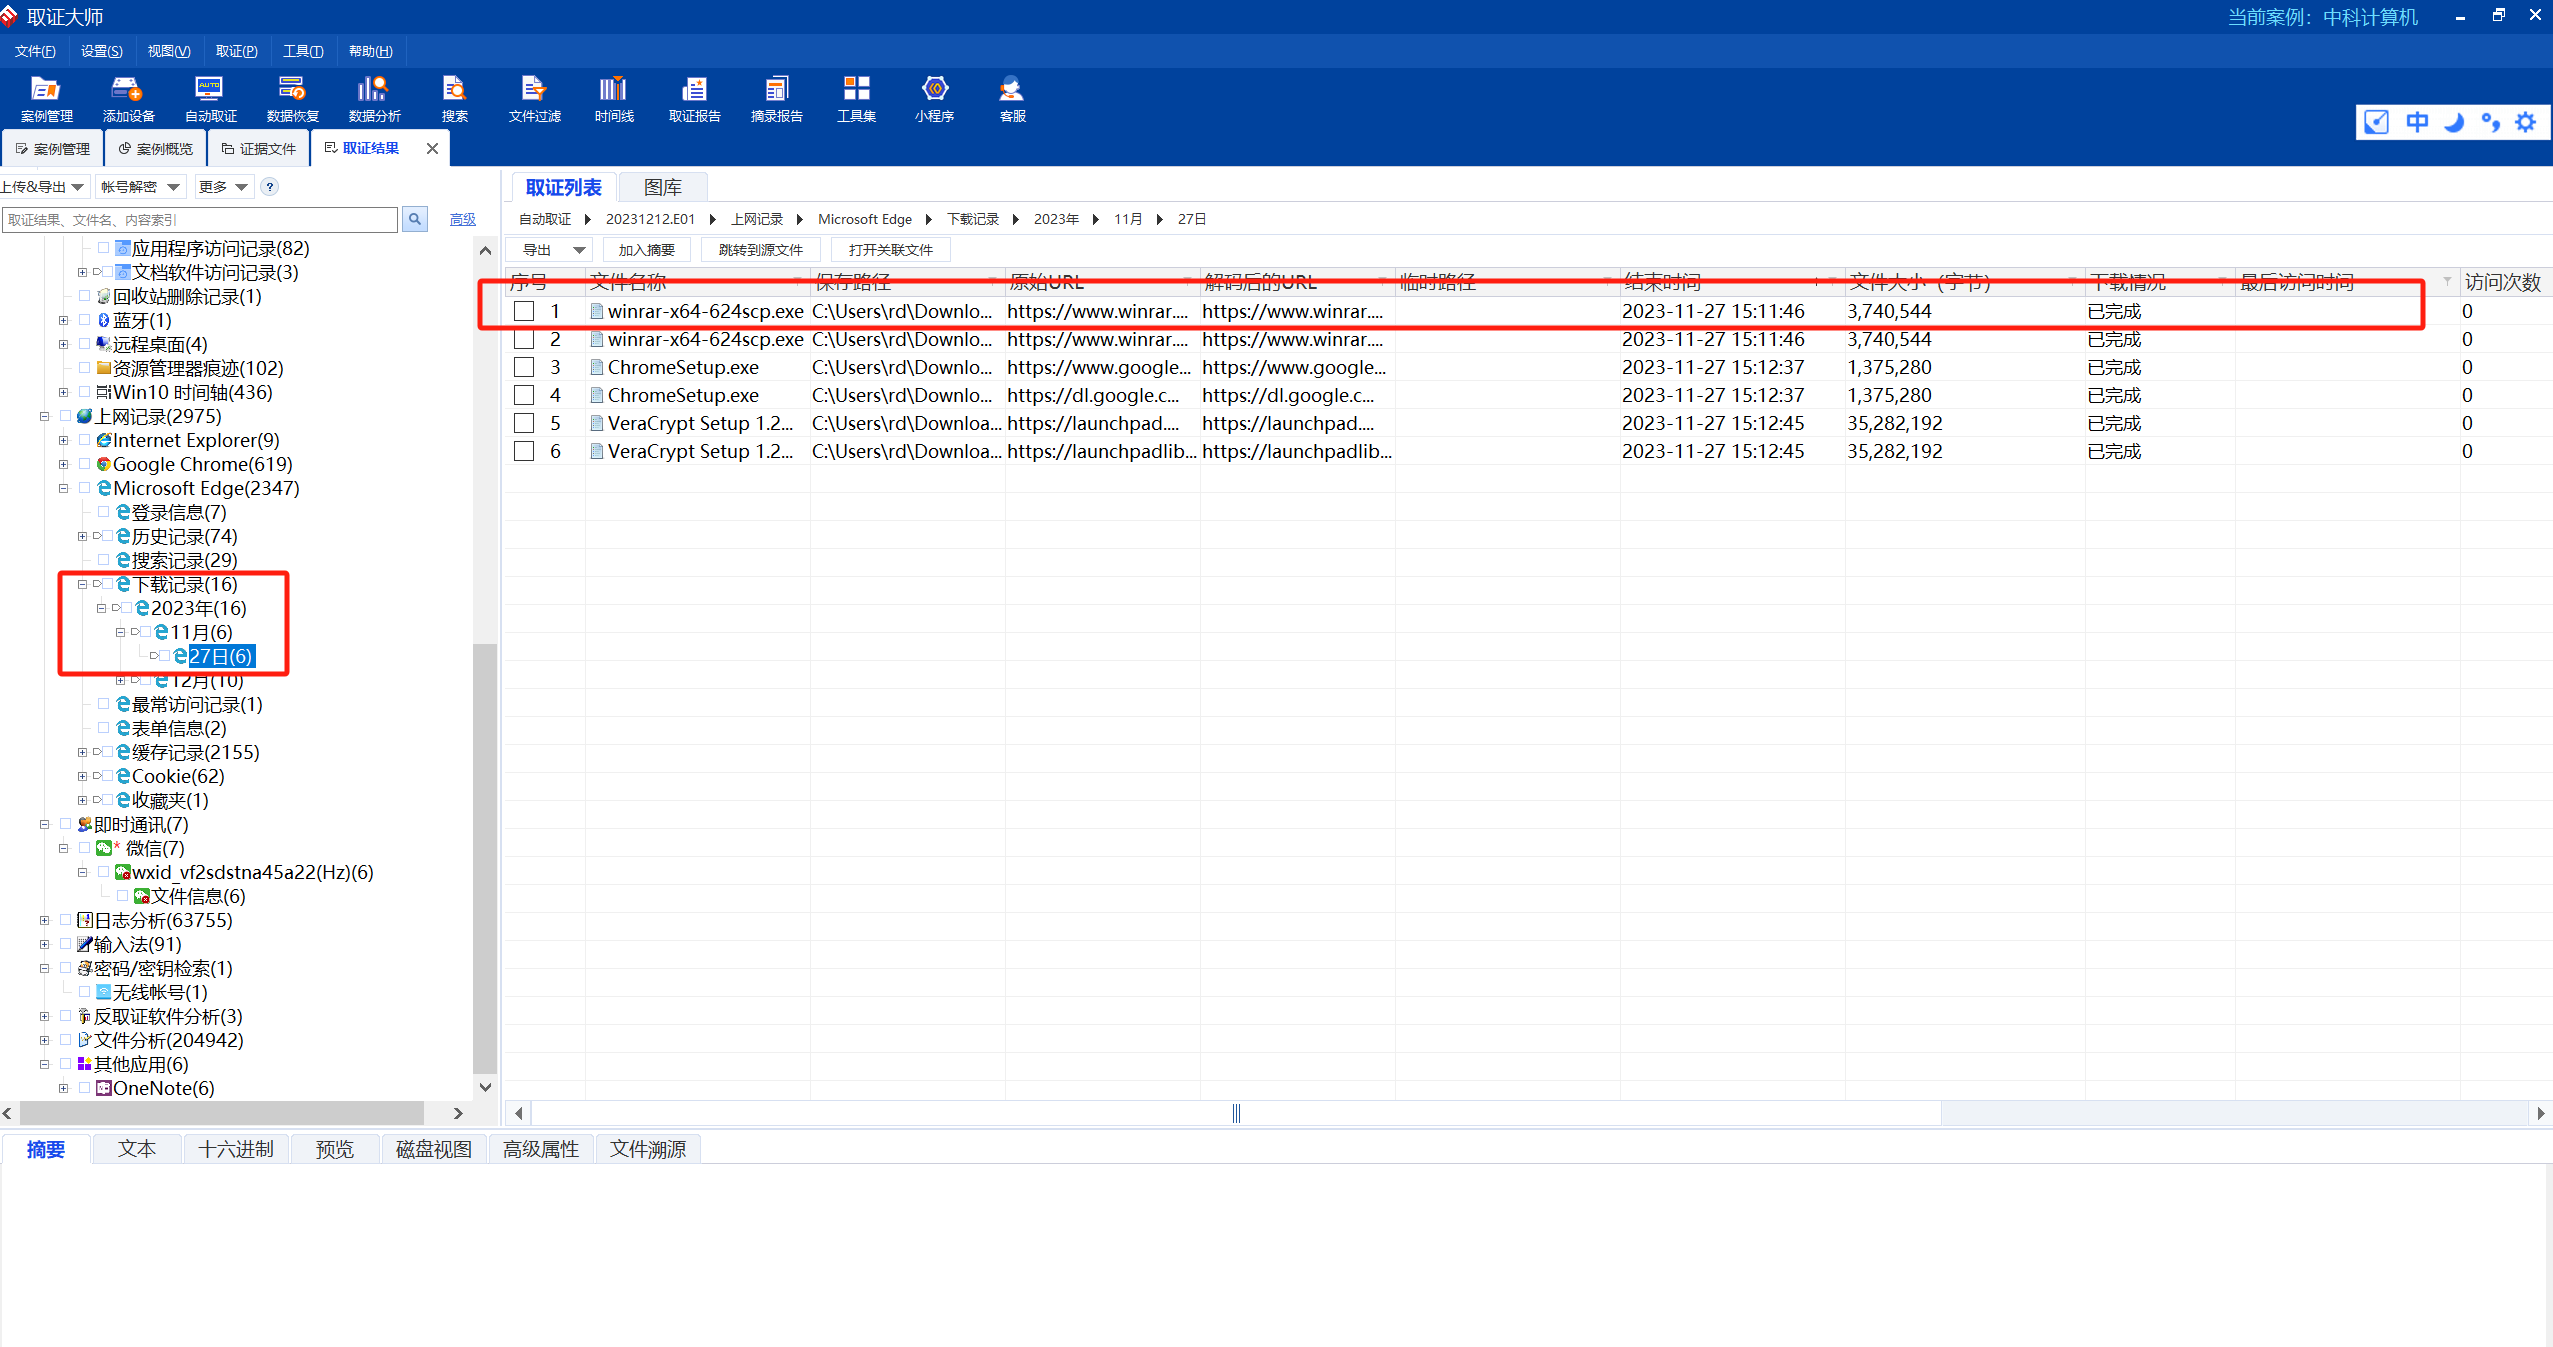Check the box for row 3 ChromeSetup.exe
Screen dimensions: 2553x1347
tap(524, 367)
